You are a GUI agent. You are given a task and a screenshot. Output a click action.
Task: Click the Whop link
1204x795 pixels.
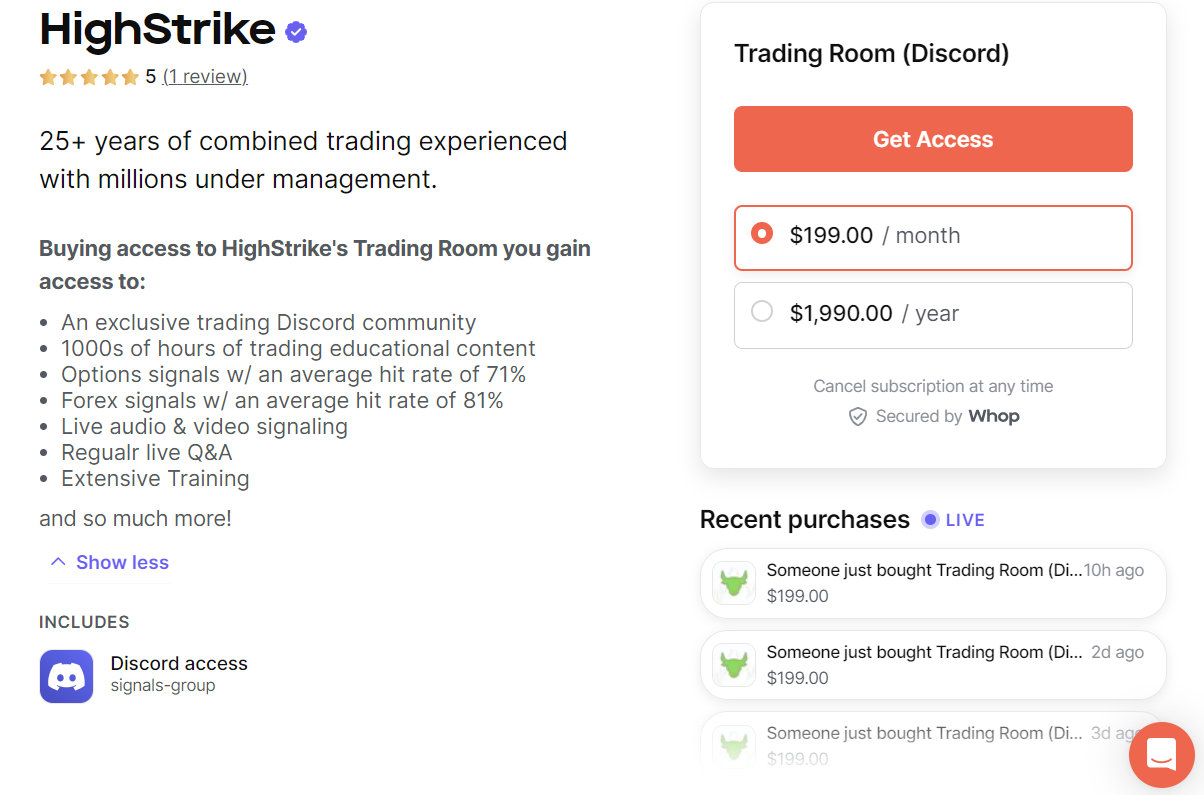click(x=994, y=416)
